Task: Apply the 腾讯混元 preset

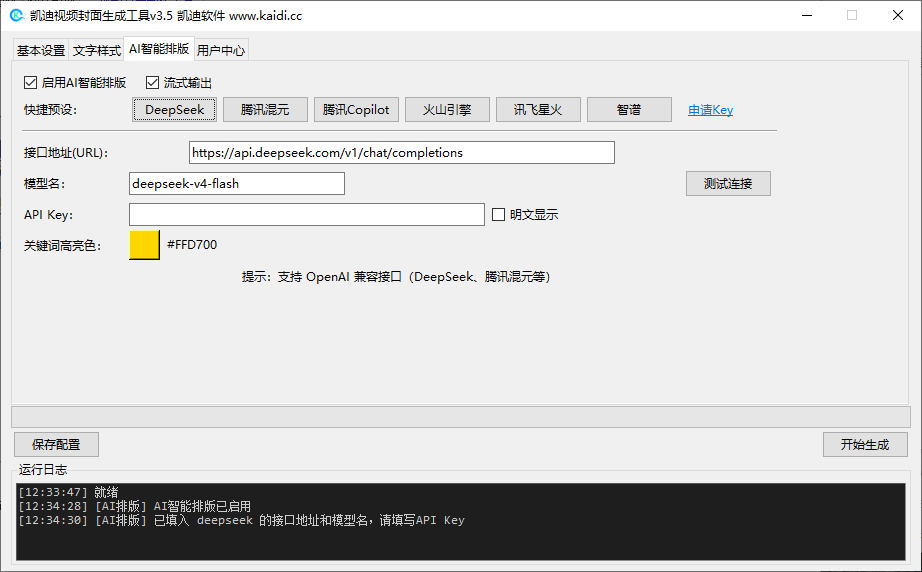Action: click(265, 110)
